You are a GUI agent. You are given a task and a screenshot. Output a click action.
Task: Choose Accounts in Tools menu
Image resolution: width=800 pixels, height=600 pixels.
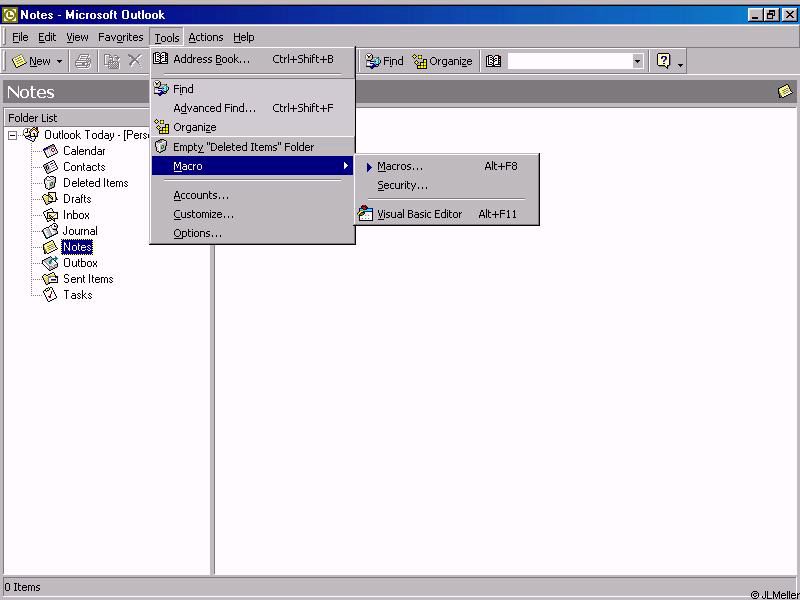point(253,195)
